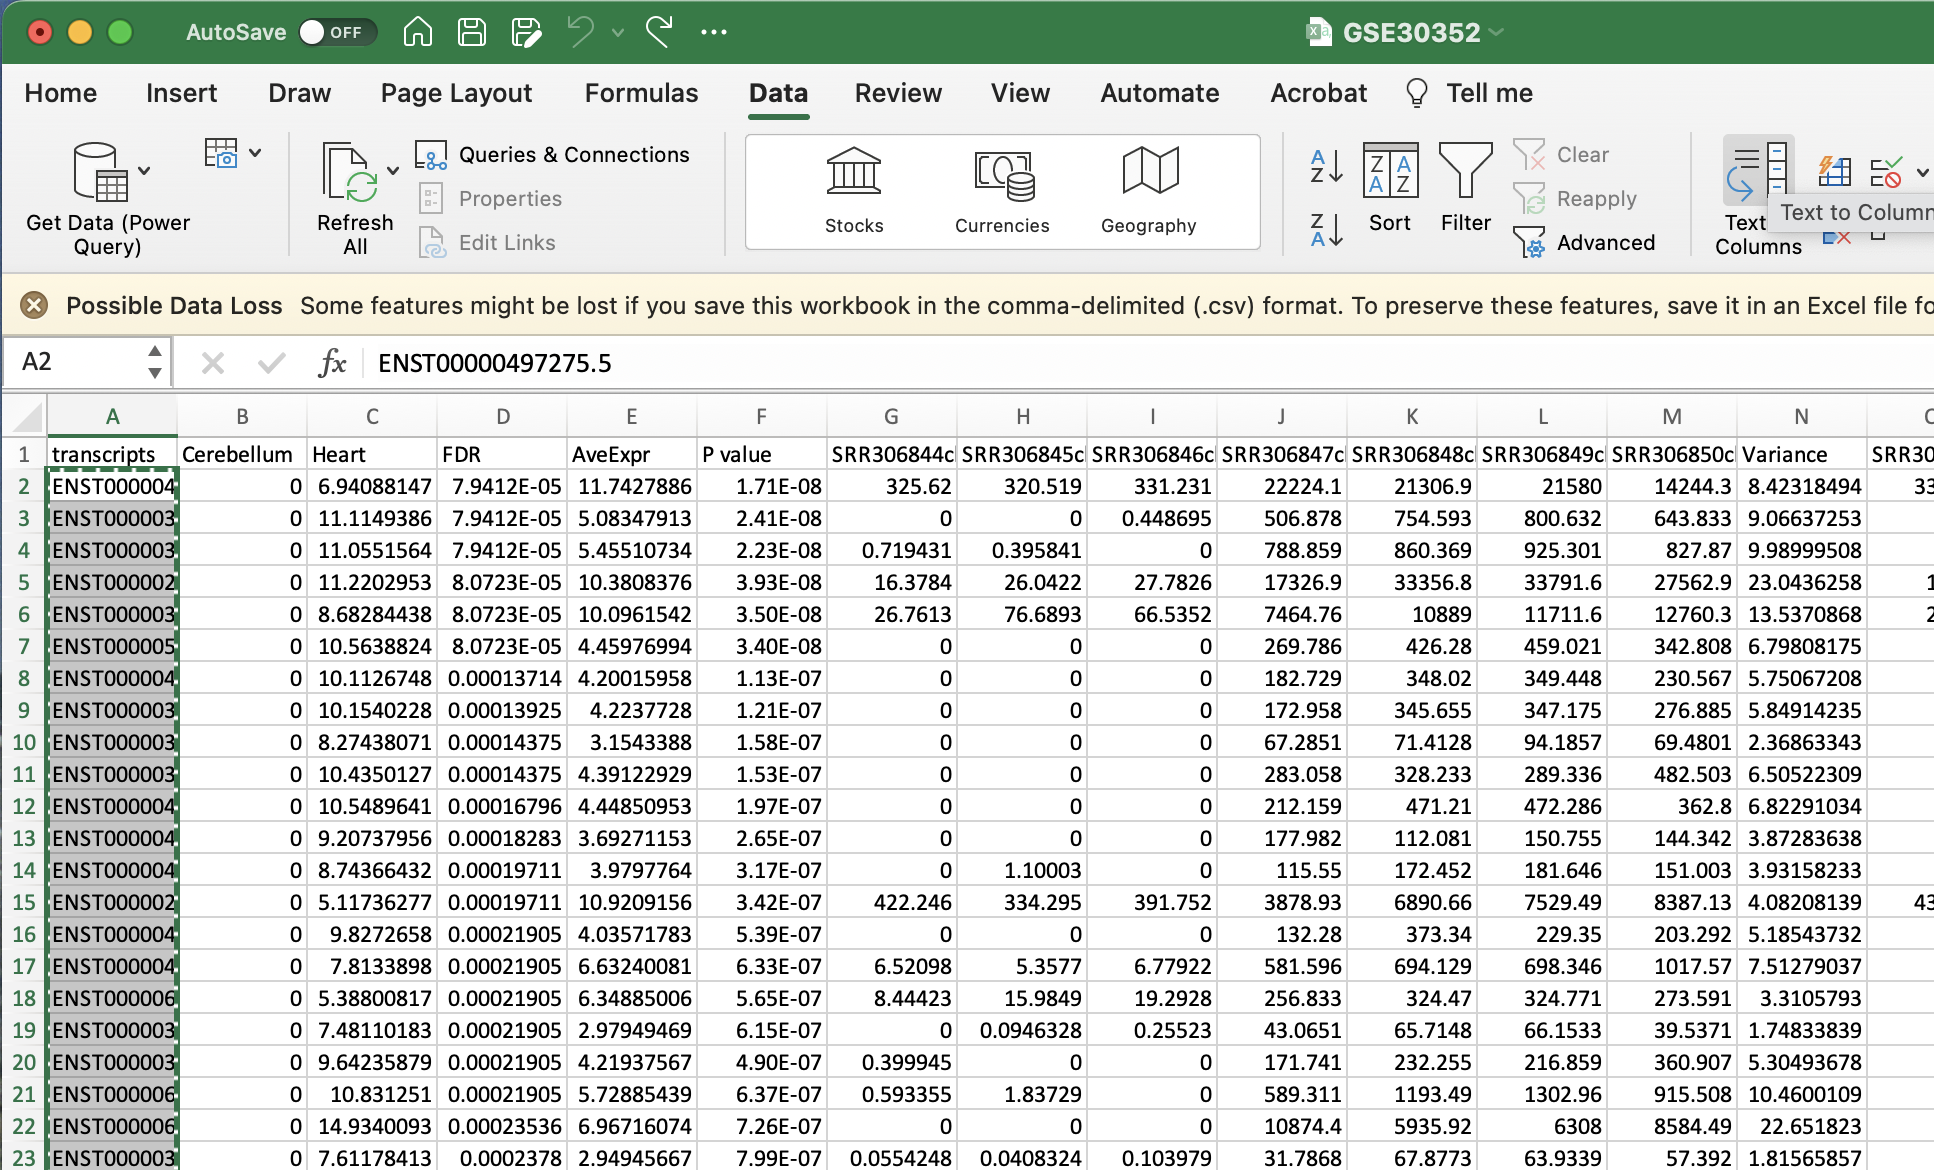Click the Variance header cell

tap(1802, 454)
